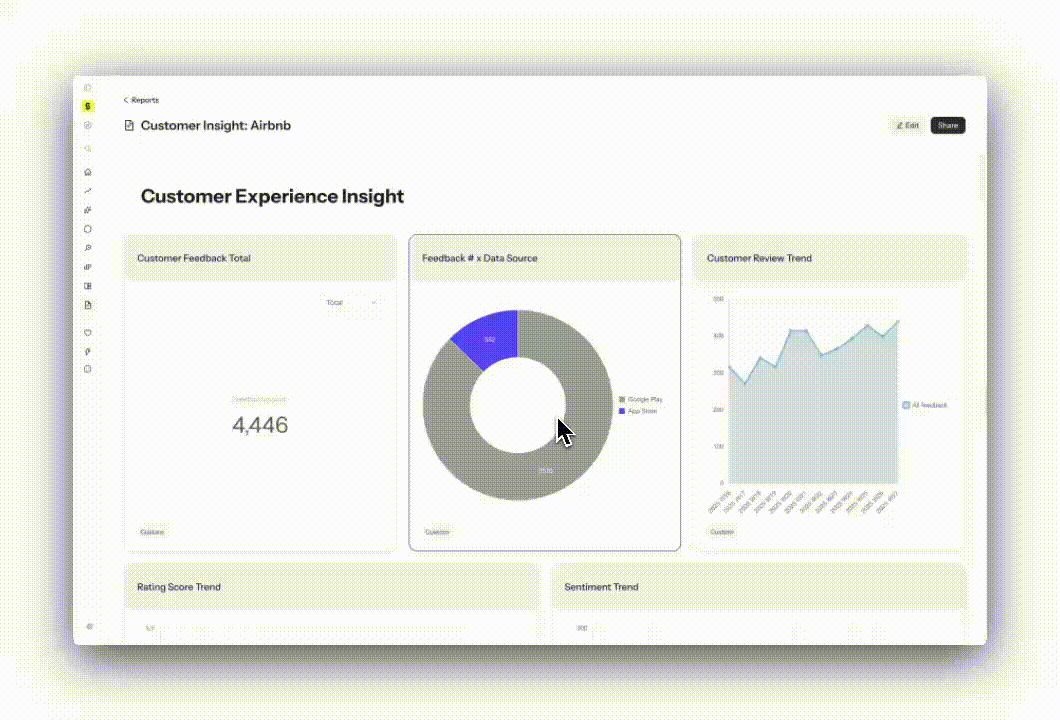Toggle the sidebar panel icon at top
Image resolution: width=1060 pixels, height=720 pixels.
click(x=88, y=87)
